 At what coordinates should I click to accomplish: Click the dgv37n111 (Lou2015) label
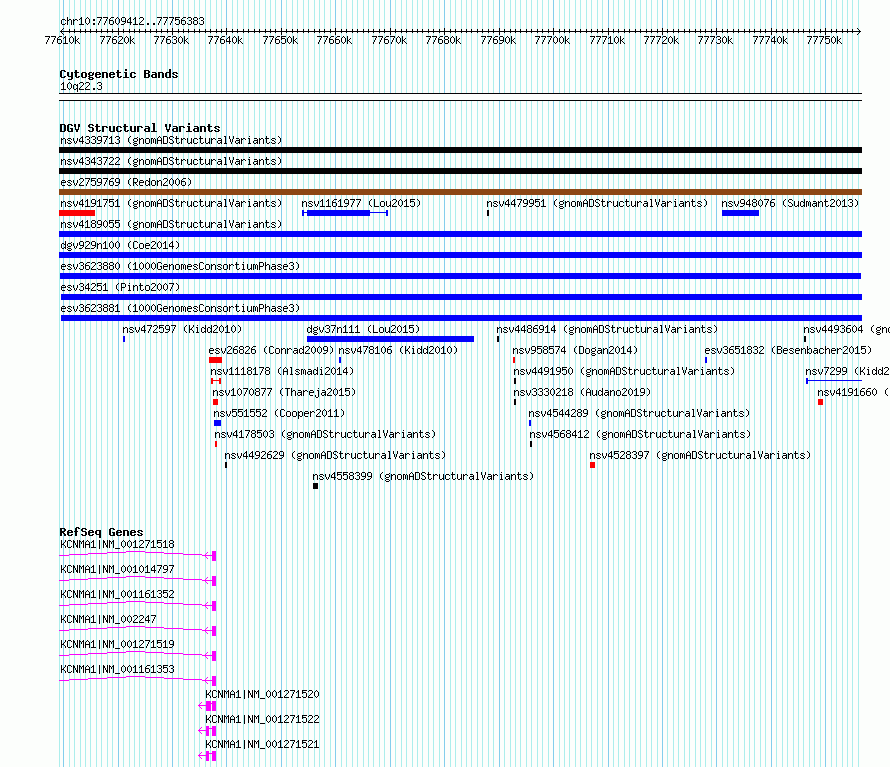[x=363, y=329]
